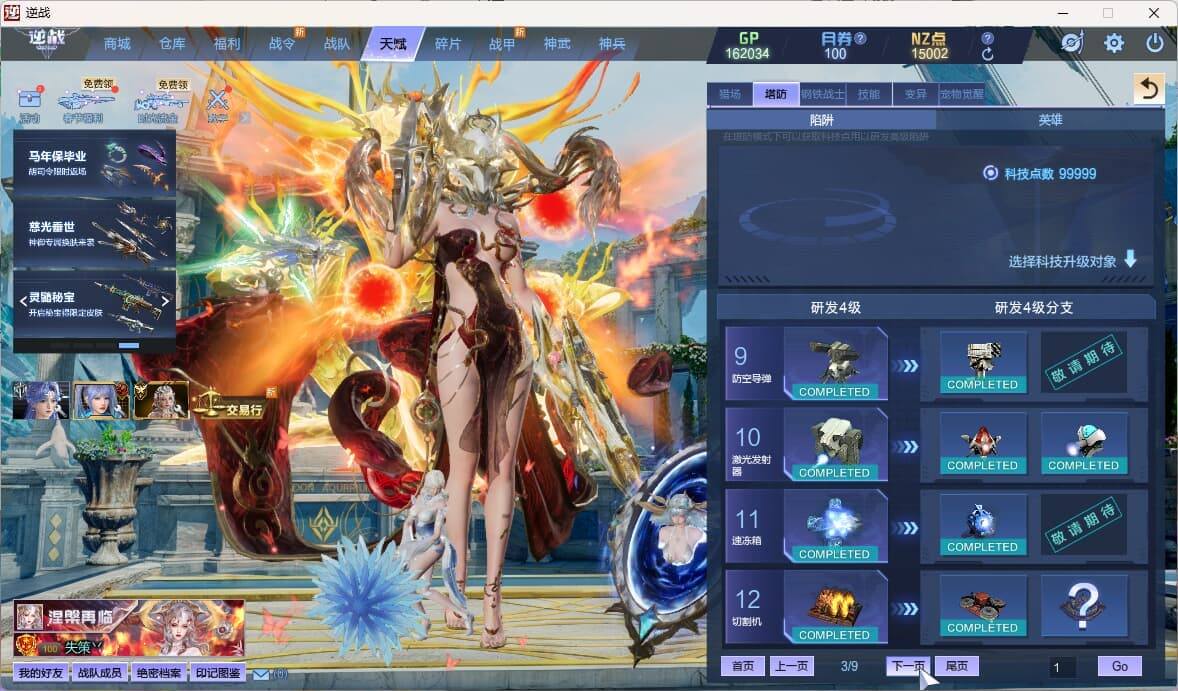Open the target/planet icon in top bar
This screenshot has width=1178, height=691.
(x=1072, y=43)
